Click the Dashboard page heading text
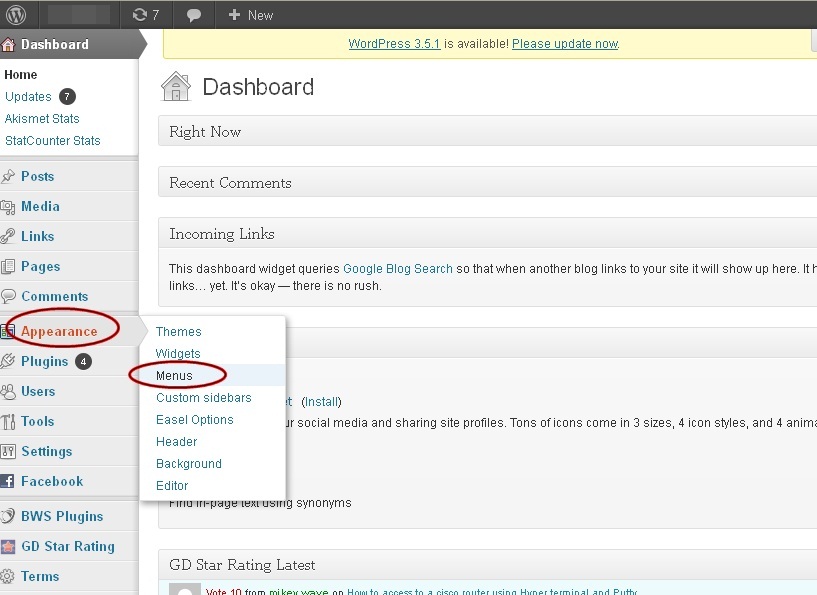This screenshot has height=595, width=817. coord(258,86)
